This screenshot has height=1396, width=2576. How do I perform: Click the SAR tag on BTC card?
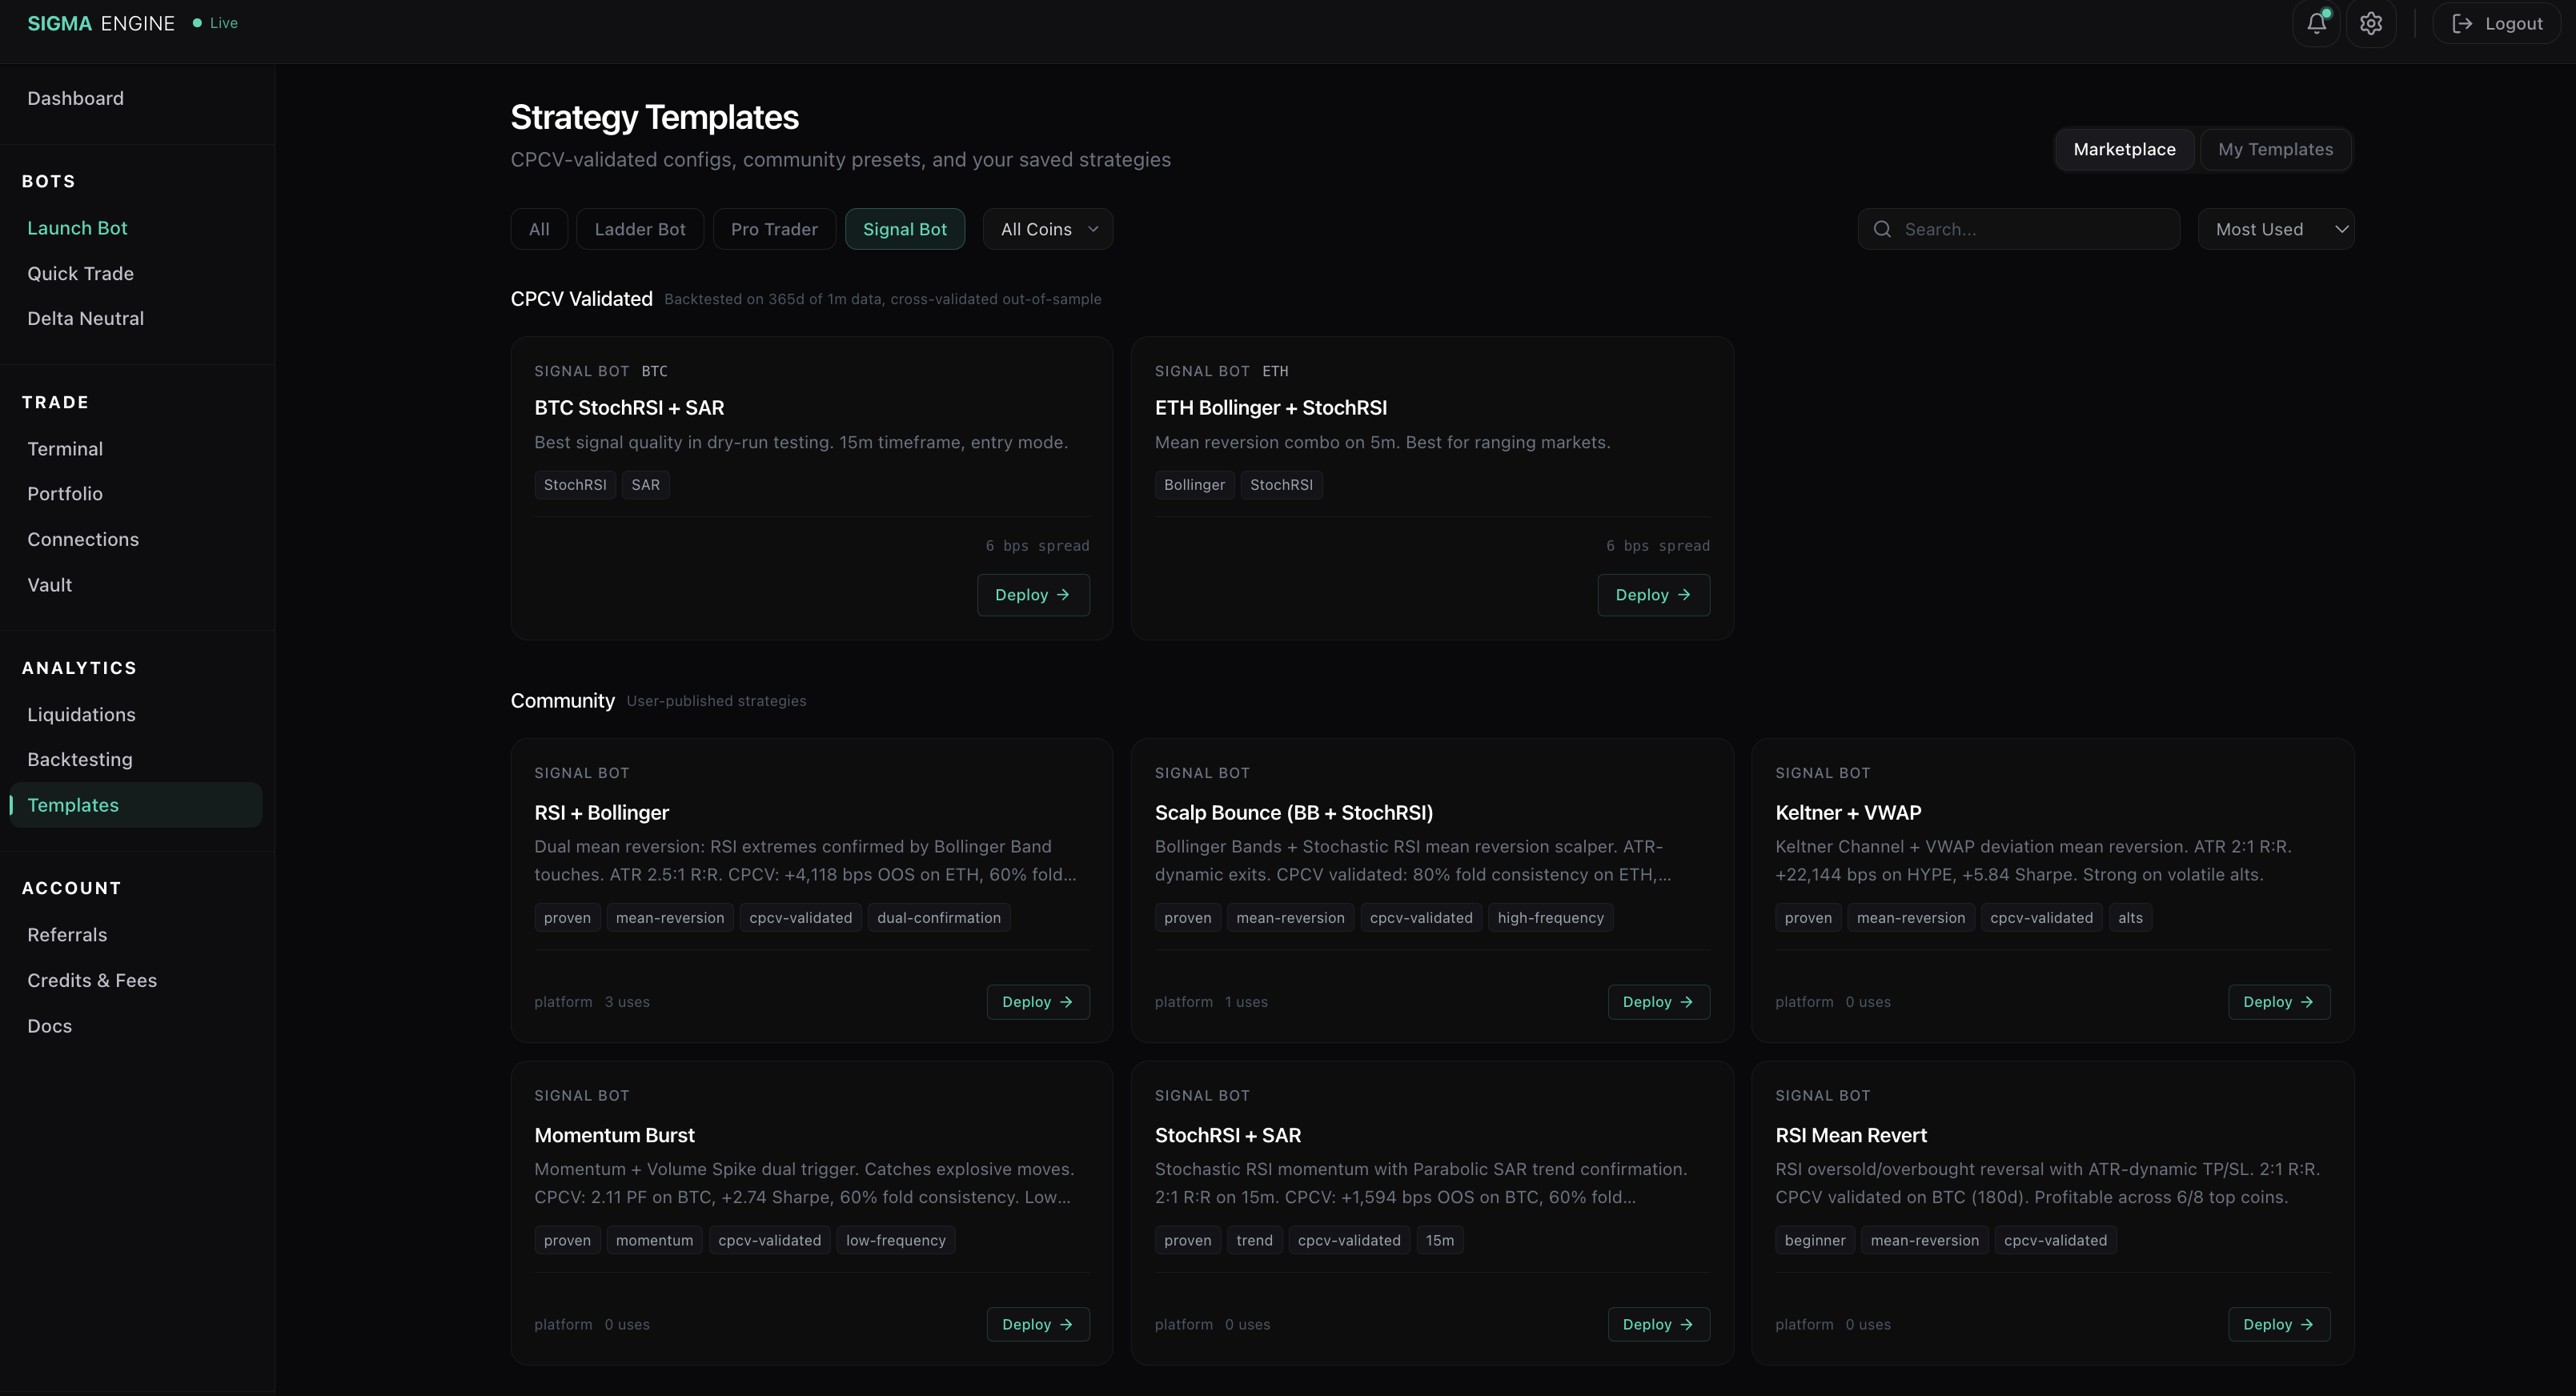pos(645,485)
